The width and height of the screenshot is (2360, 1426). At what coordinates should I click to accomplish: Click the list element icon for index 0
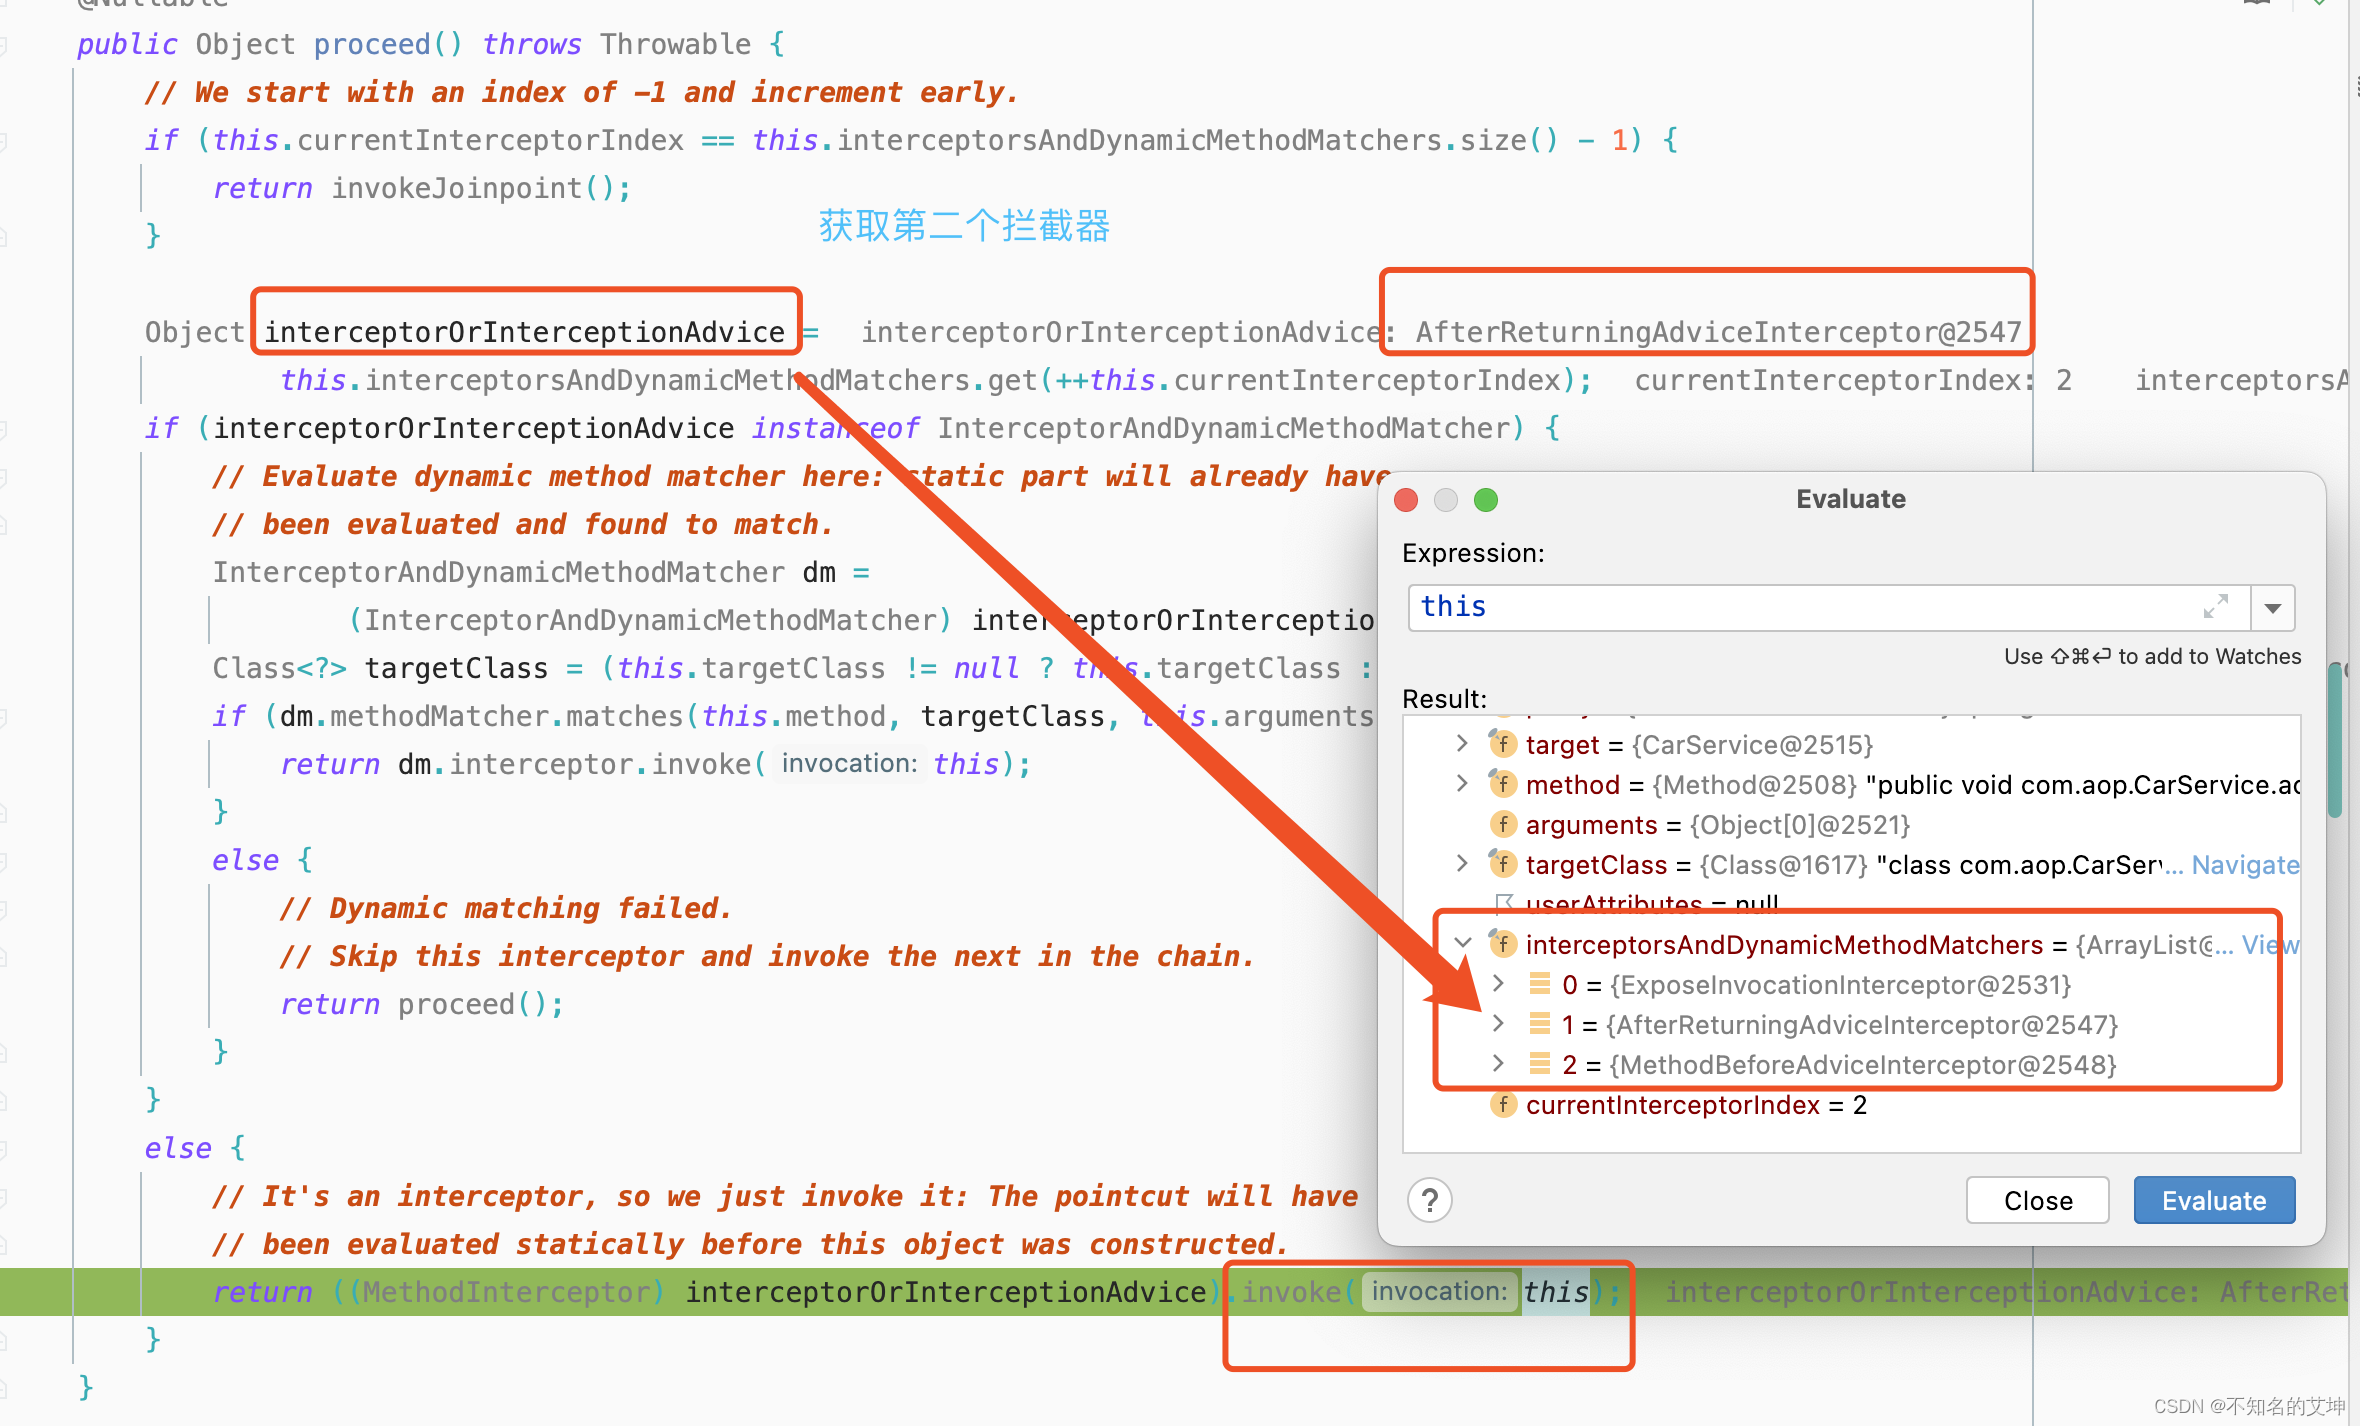click(1540, 984)
